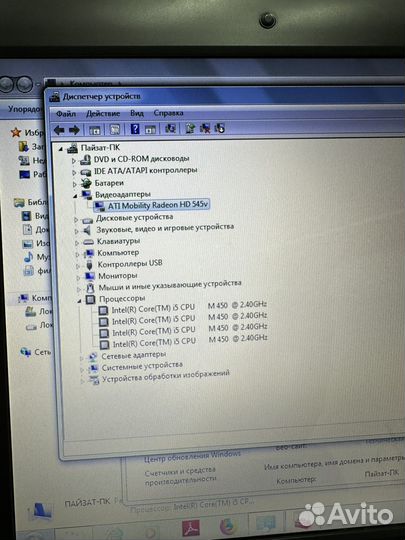Click the Центр обновления Windows link

[x=192, y=457]
